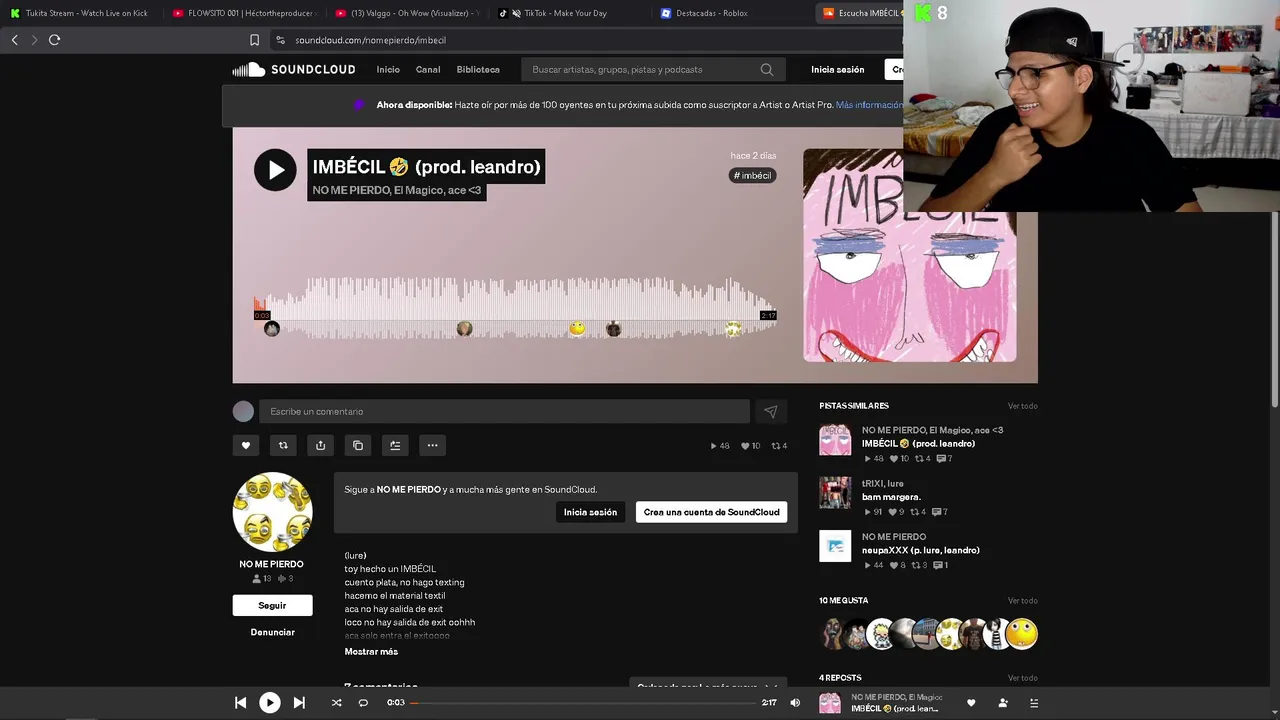The width and height of the screenshot is (1280, 720).
Task: Open neupaXXX thumbnail in similar tracks
Action: [x=835, y=546]
